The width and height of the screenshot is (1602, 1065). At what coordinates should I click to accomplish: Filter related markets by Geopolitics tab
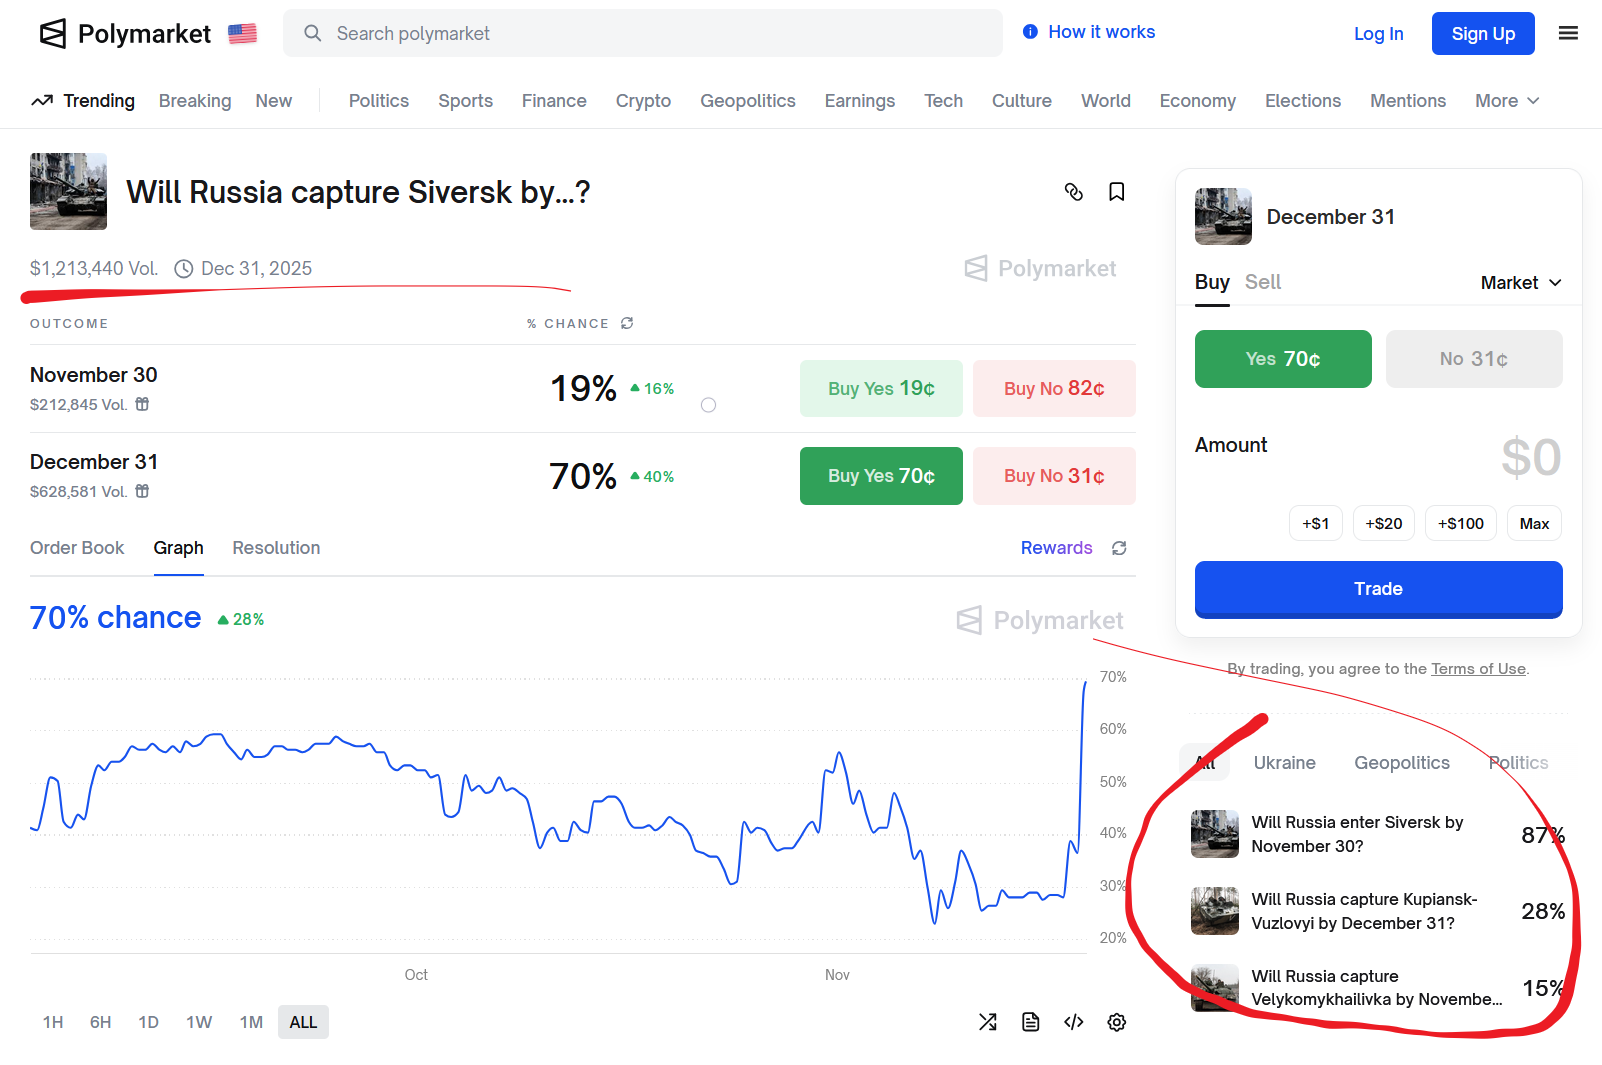[1402, 763]
